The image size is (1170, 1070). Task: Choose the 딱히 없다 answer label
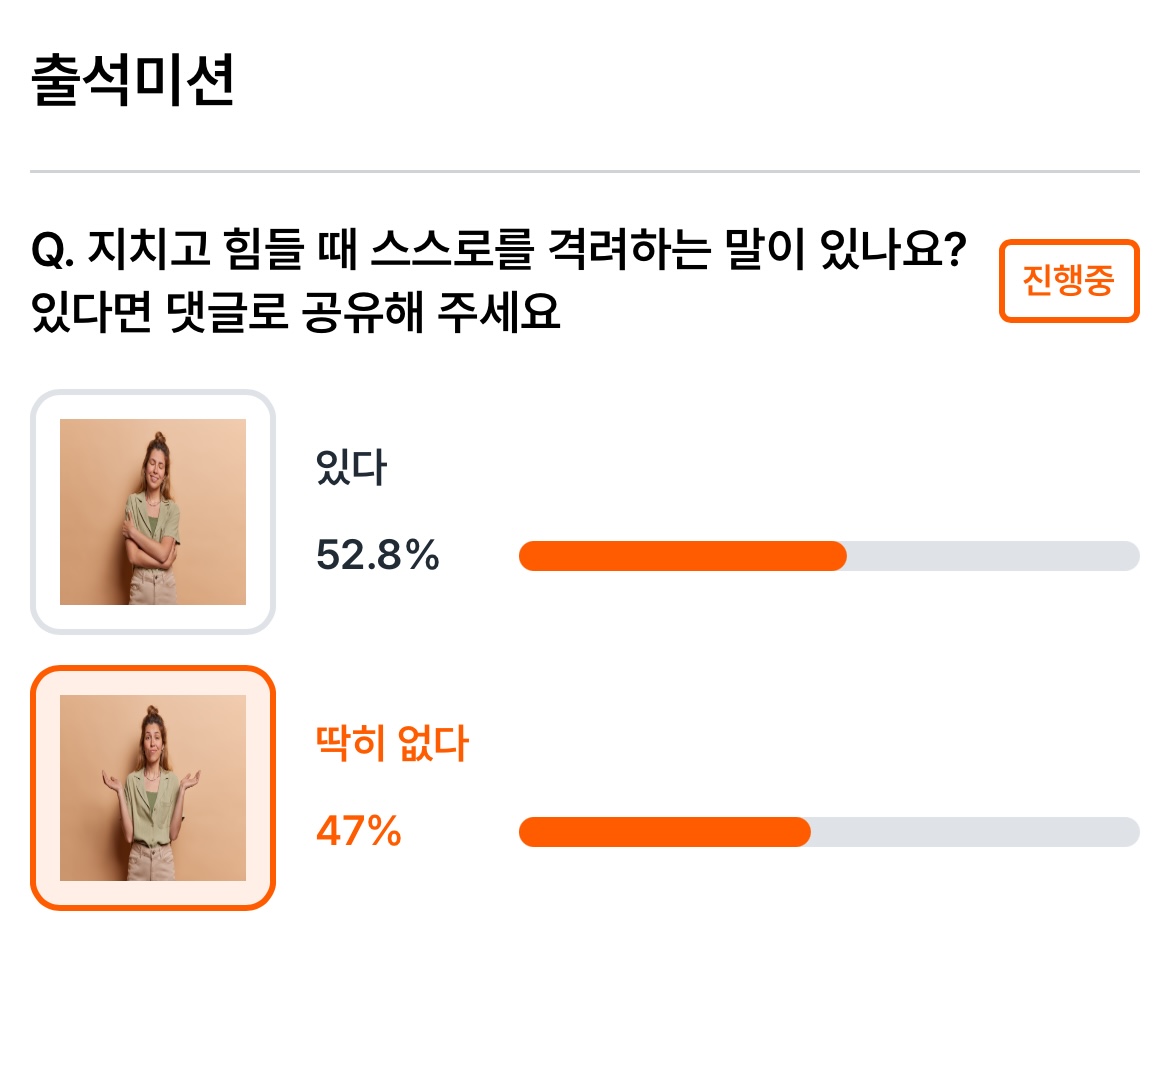tap(392, 743)
